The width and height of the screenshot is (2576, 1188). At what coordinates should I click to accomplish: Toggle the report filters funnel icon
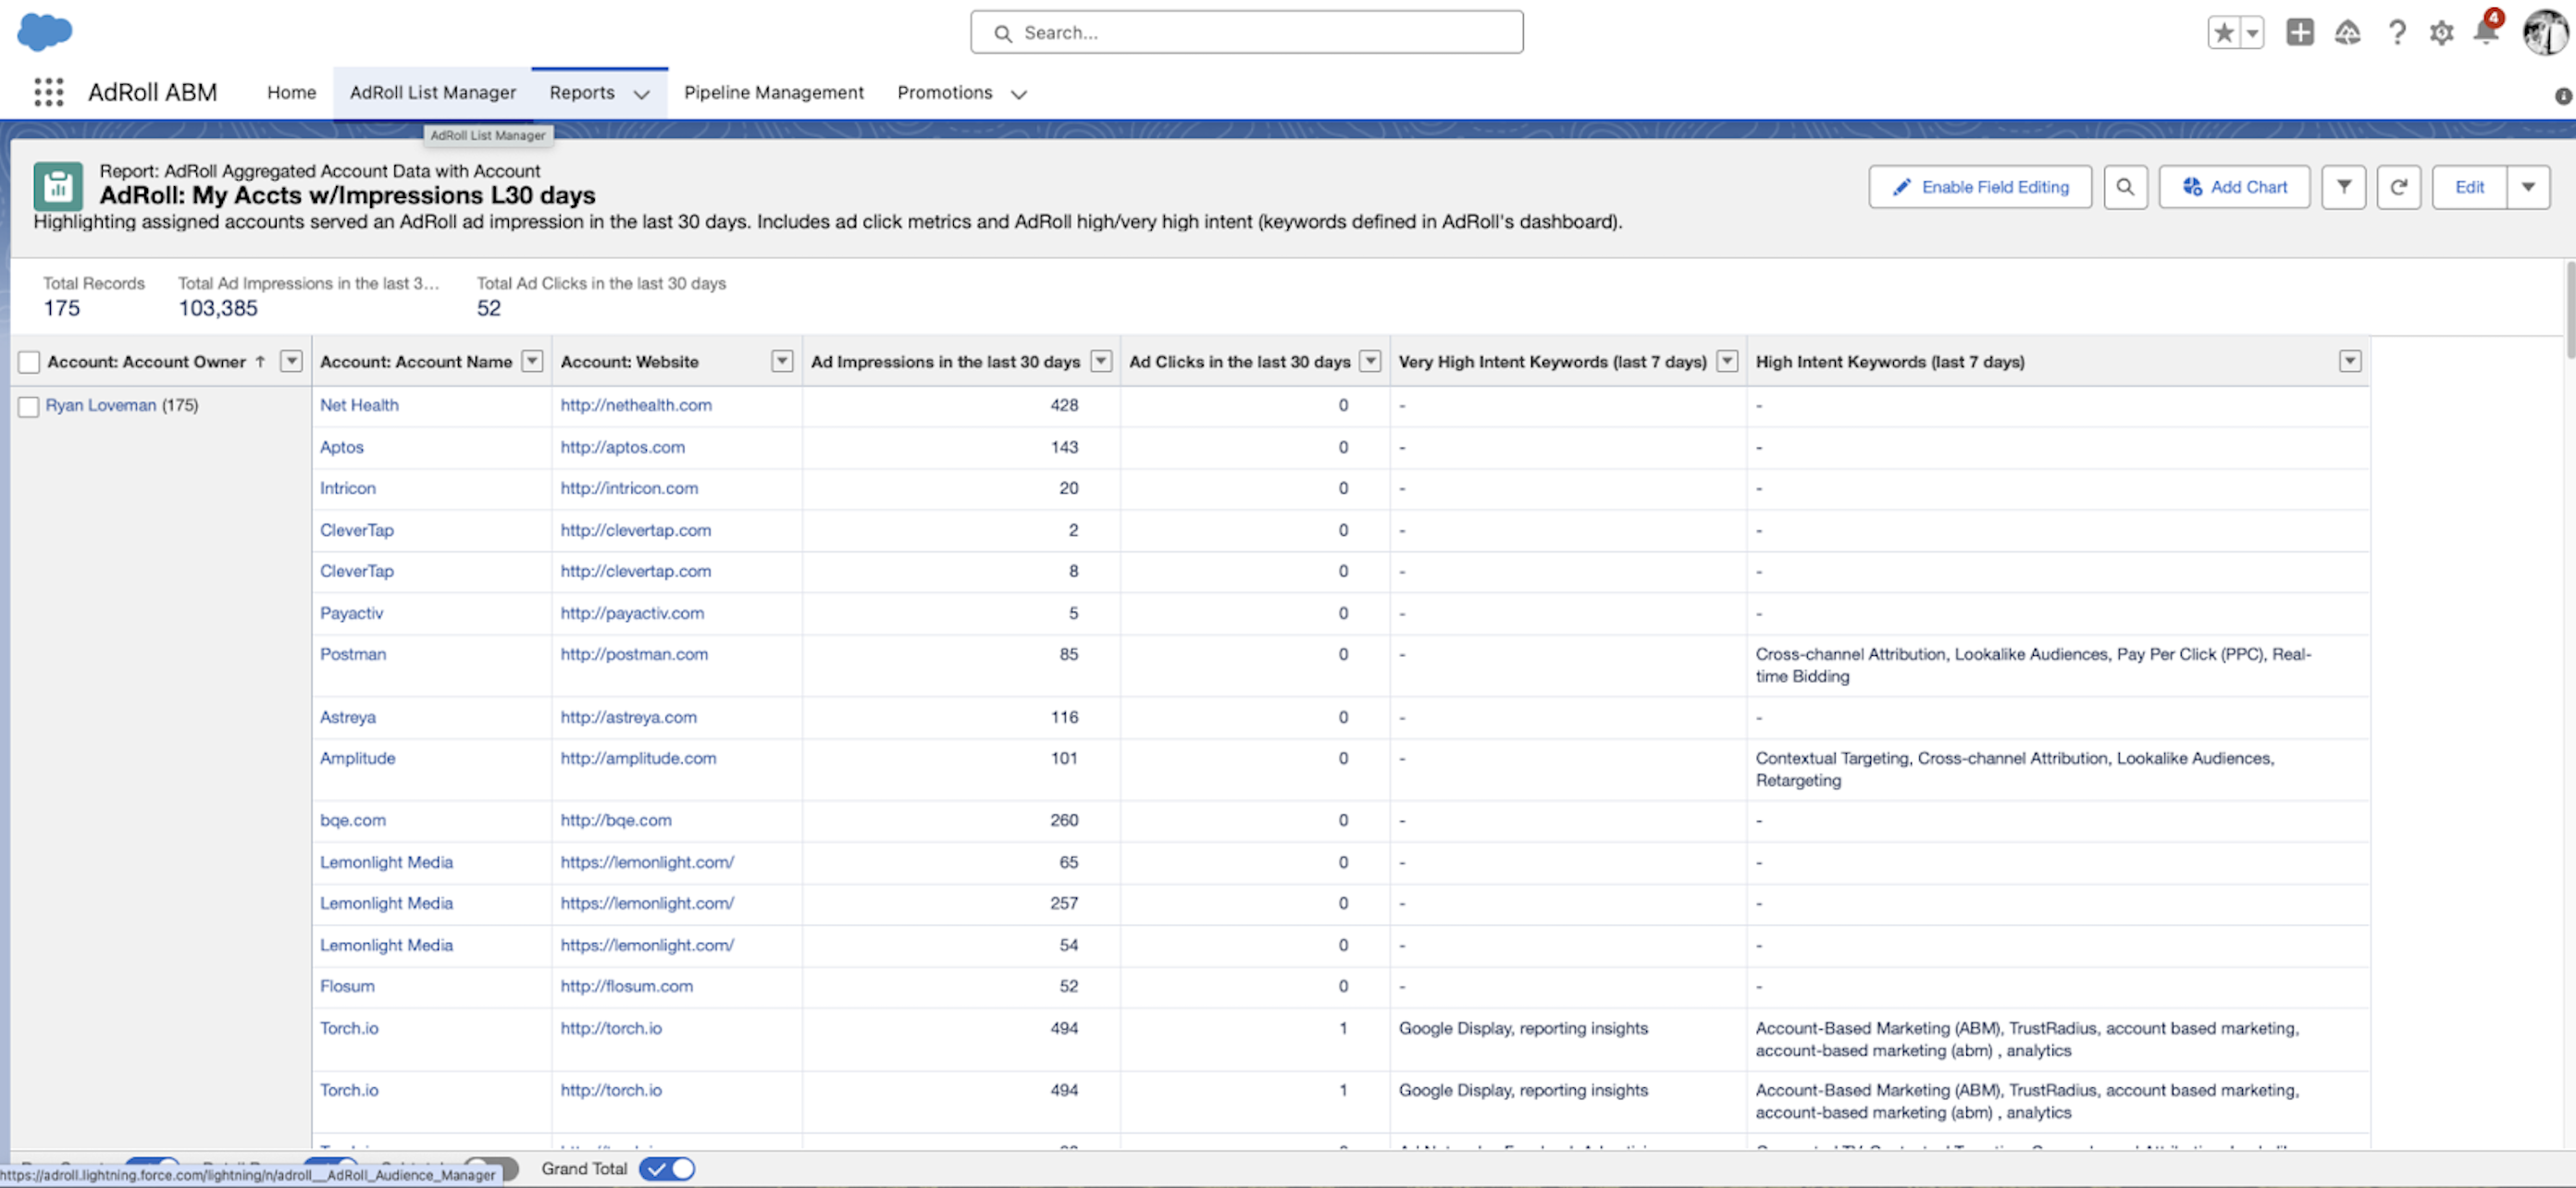coord(2343,187)
